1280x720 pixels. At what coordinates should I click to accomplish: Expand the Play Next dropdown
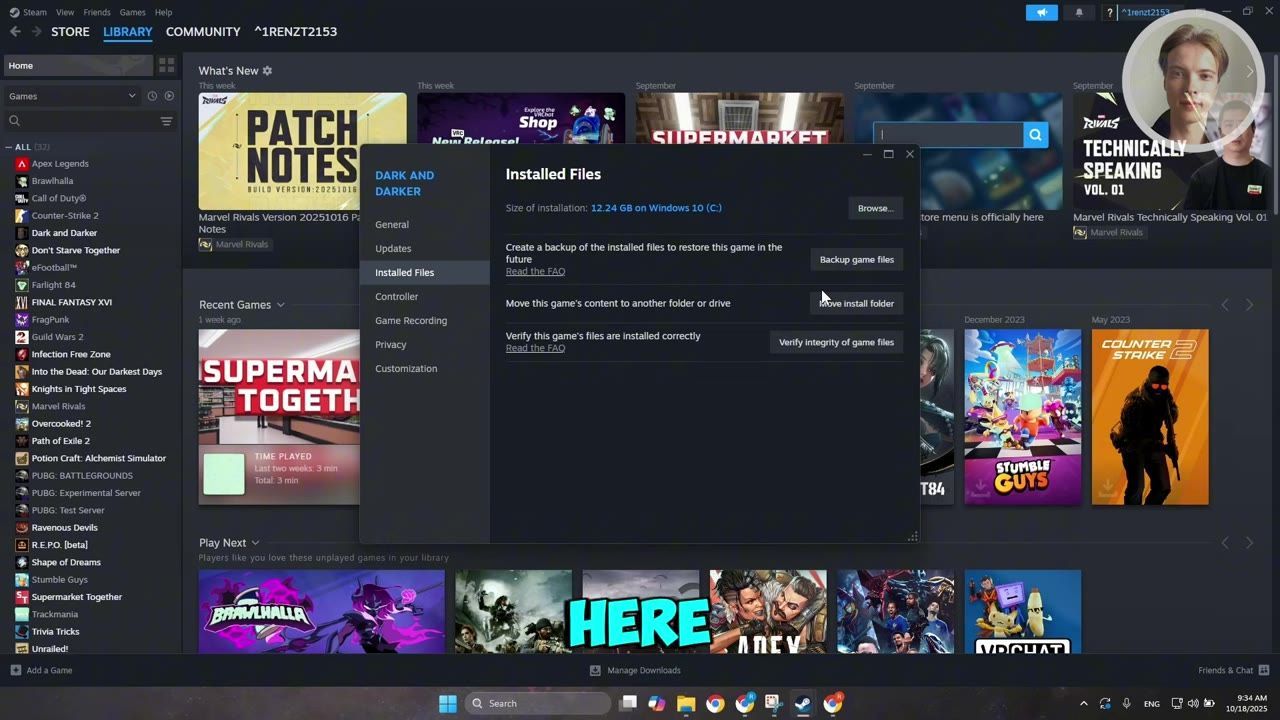255,543
